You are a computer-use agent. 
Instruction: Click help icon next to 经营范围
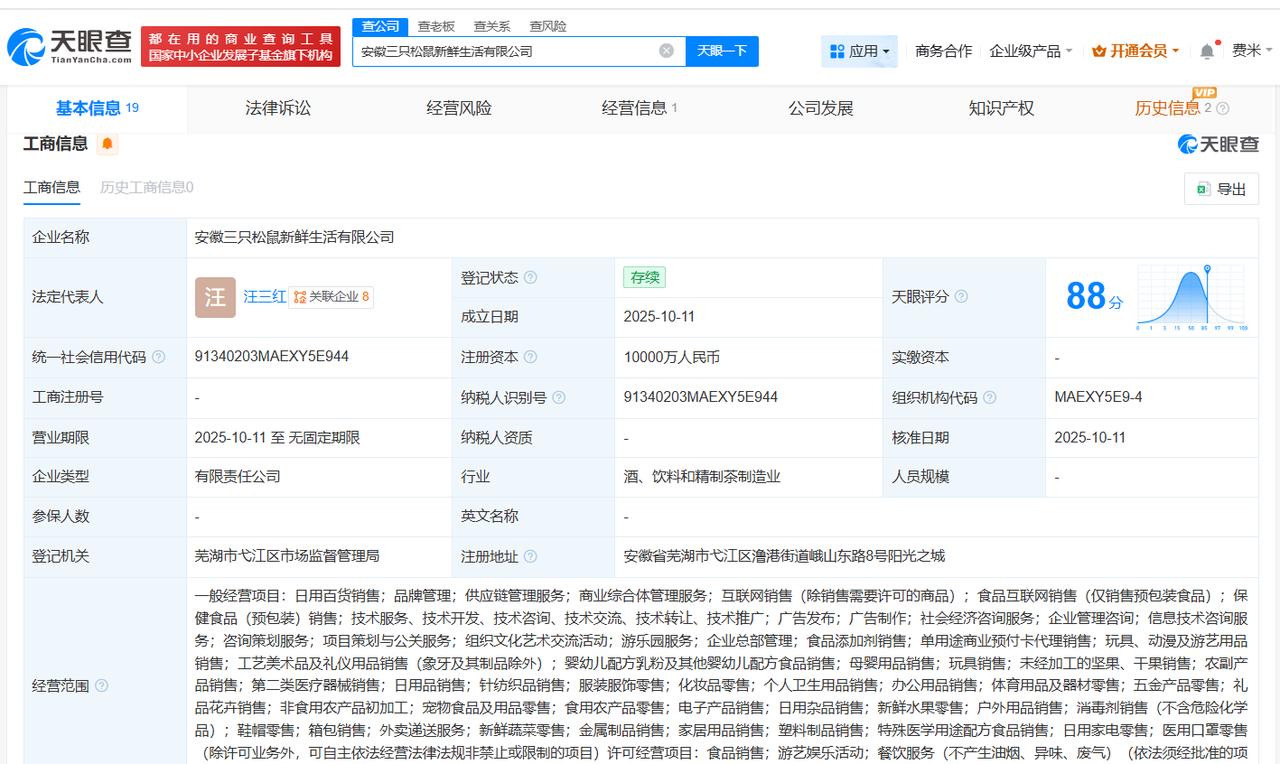[x=101, y=686]
